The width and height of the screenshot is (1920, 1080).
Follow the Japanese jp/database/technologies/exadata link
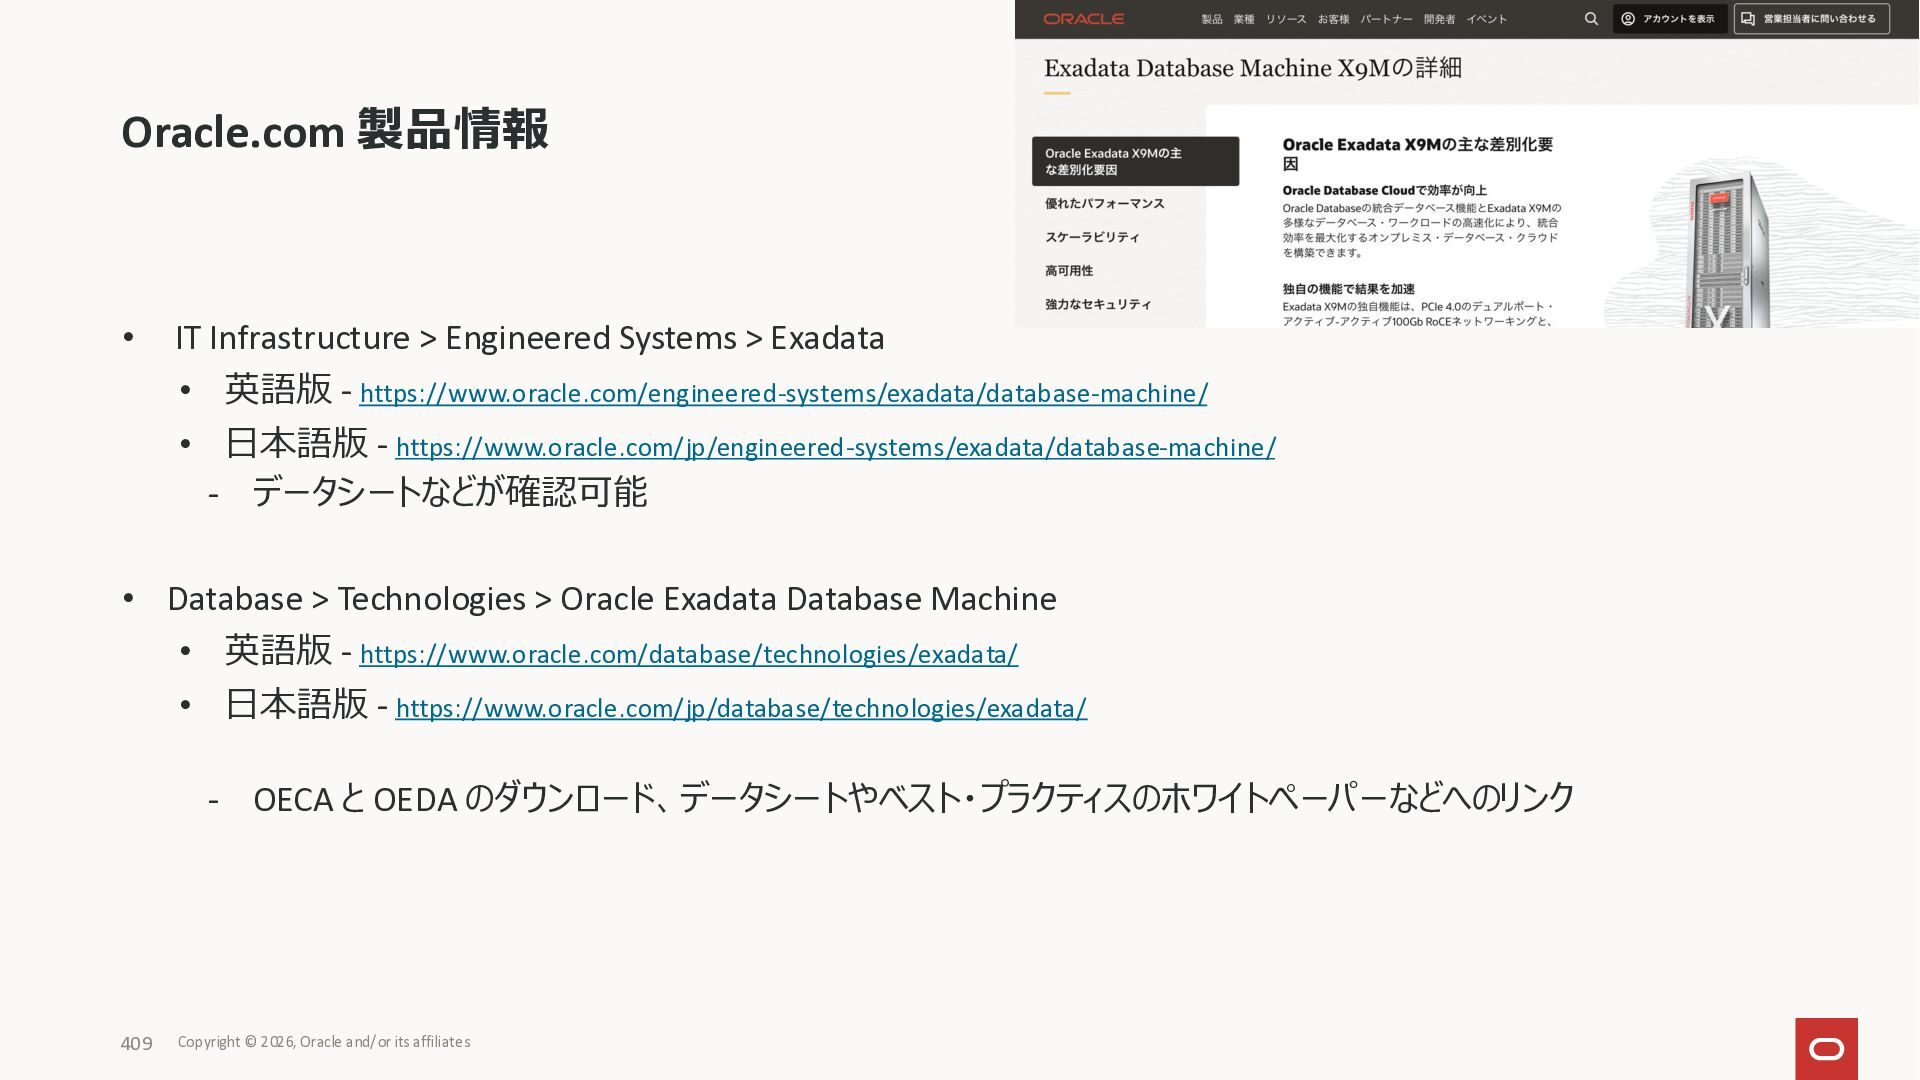741,709
